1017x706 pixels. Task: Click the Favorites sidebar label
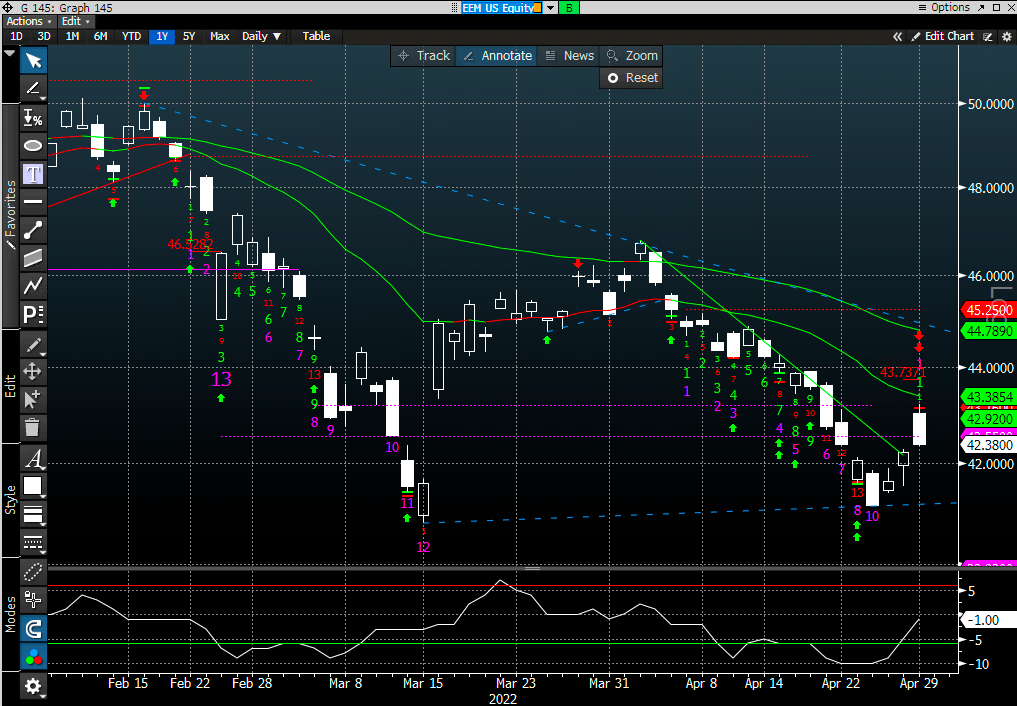coord(10,214)
